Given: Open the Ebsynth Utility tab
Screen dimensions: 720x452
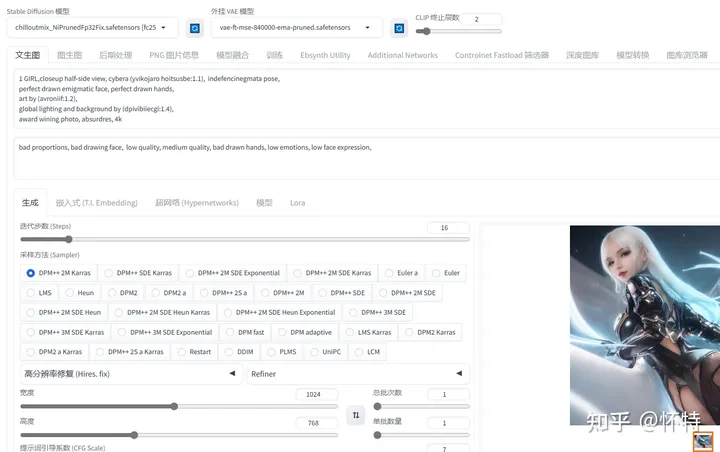Looking at the screenshot, I should pyautogui.click(x=325, y=55).
